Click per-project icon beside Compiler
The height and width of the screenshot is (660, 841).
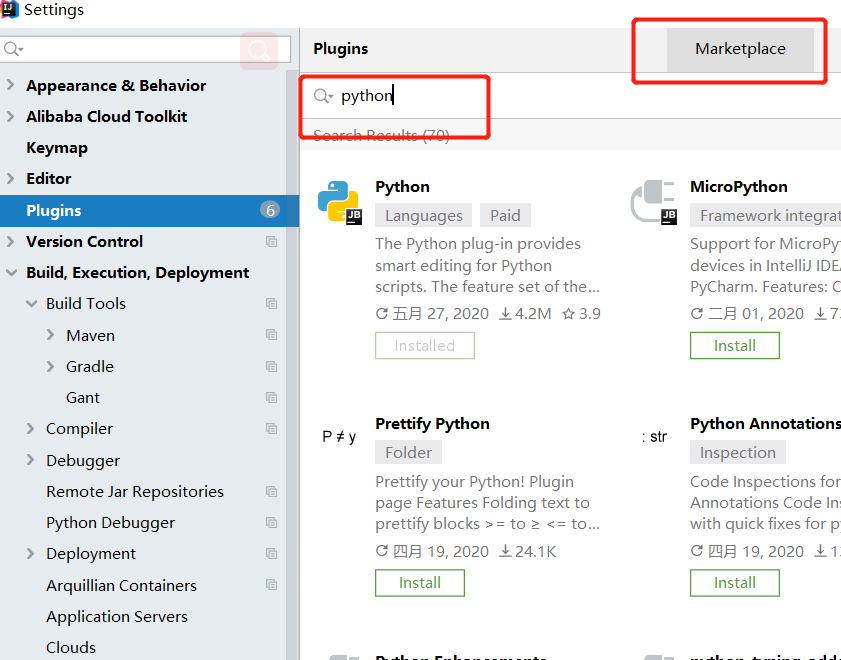(x=271, y=429)
